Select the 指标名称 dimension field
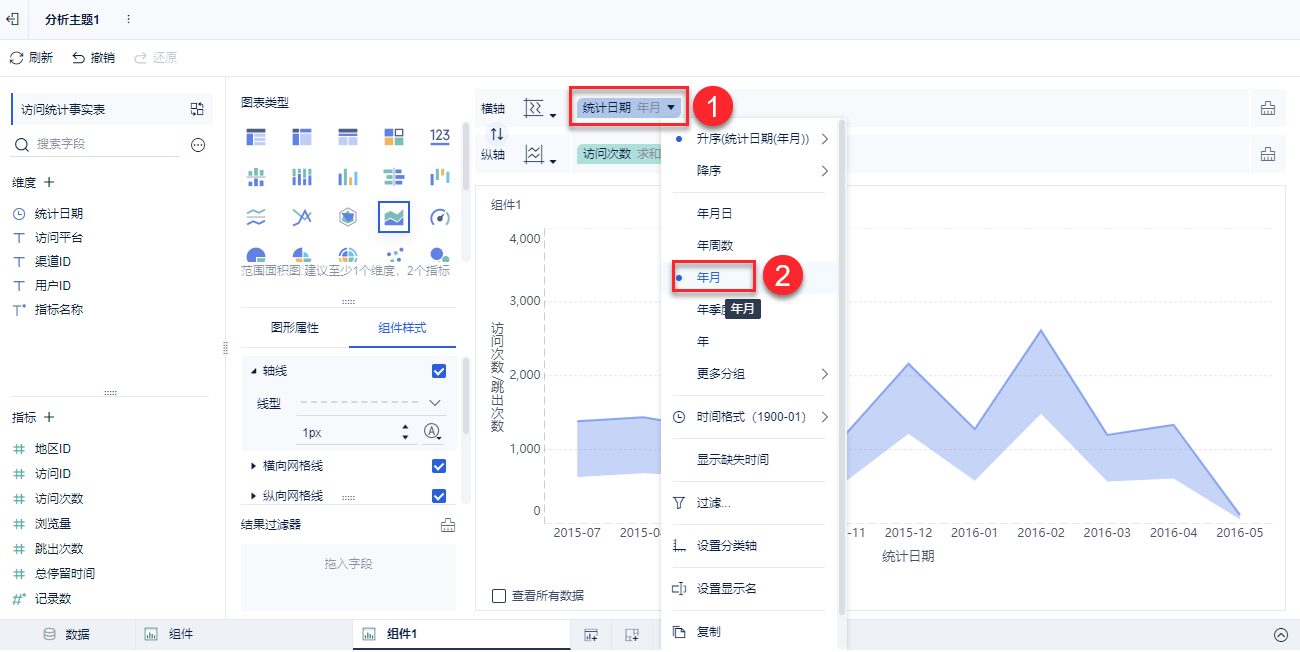The width and height of the screenshot is (1300, 652). point(59,310)
